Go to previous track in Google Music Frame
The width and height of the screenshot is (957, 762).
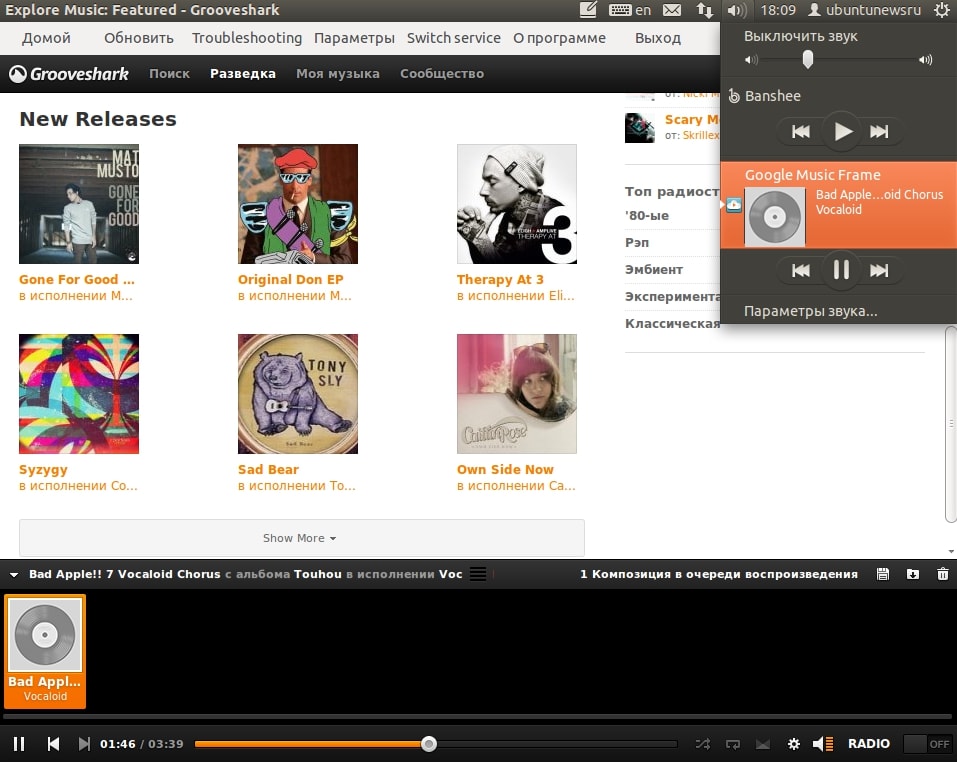801,270
